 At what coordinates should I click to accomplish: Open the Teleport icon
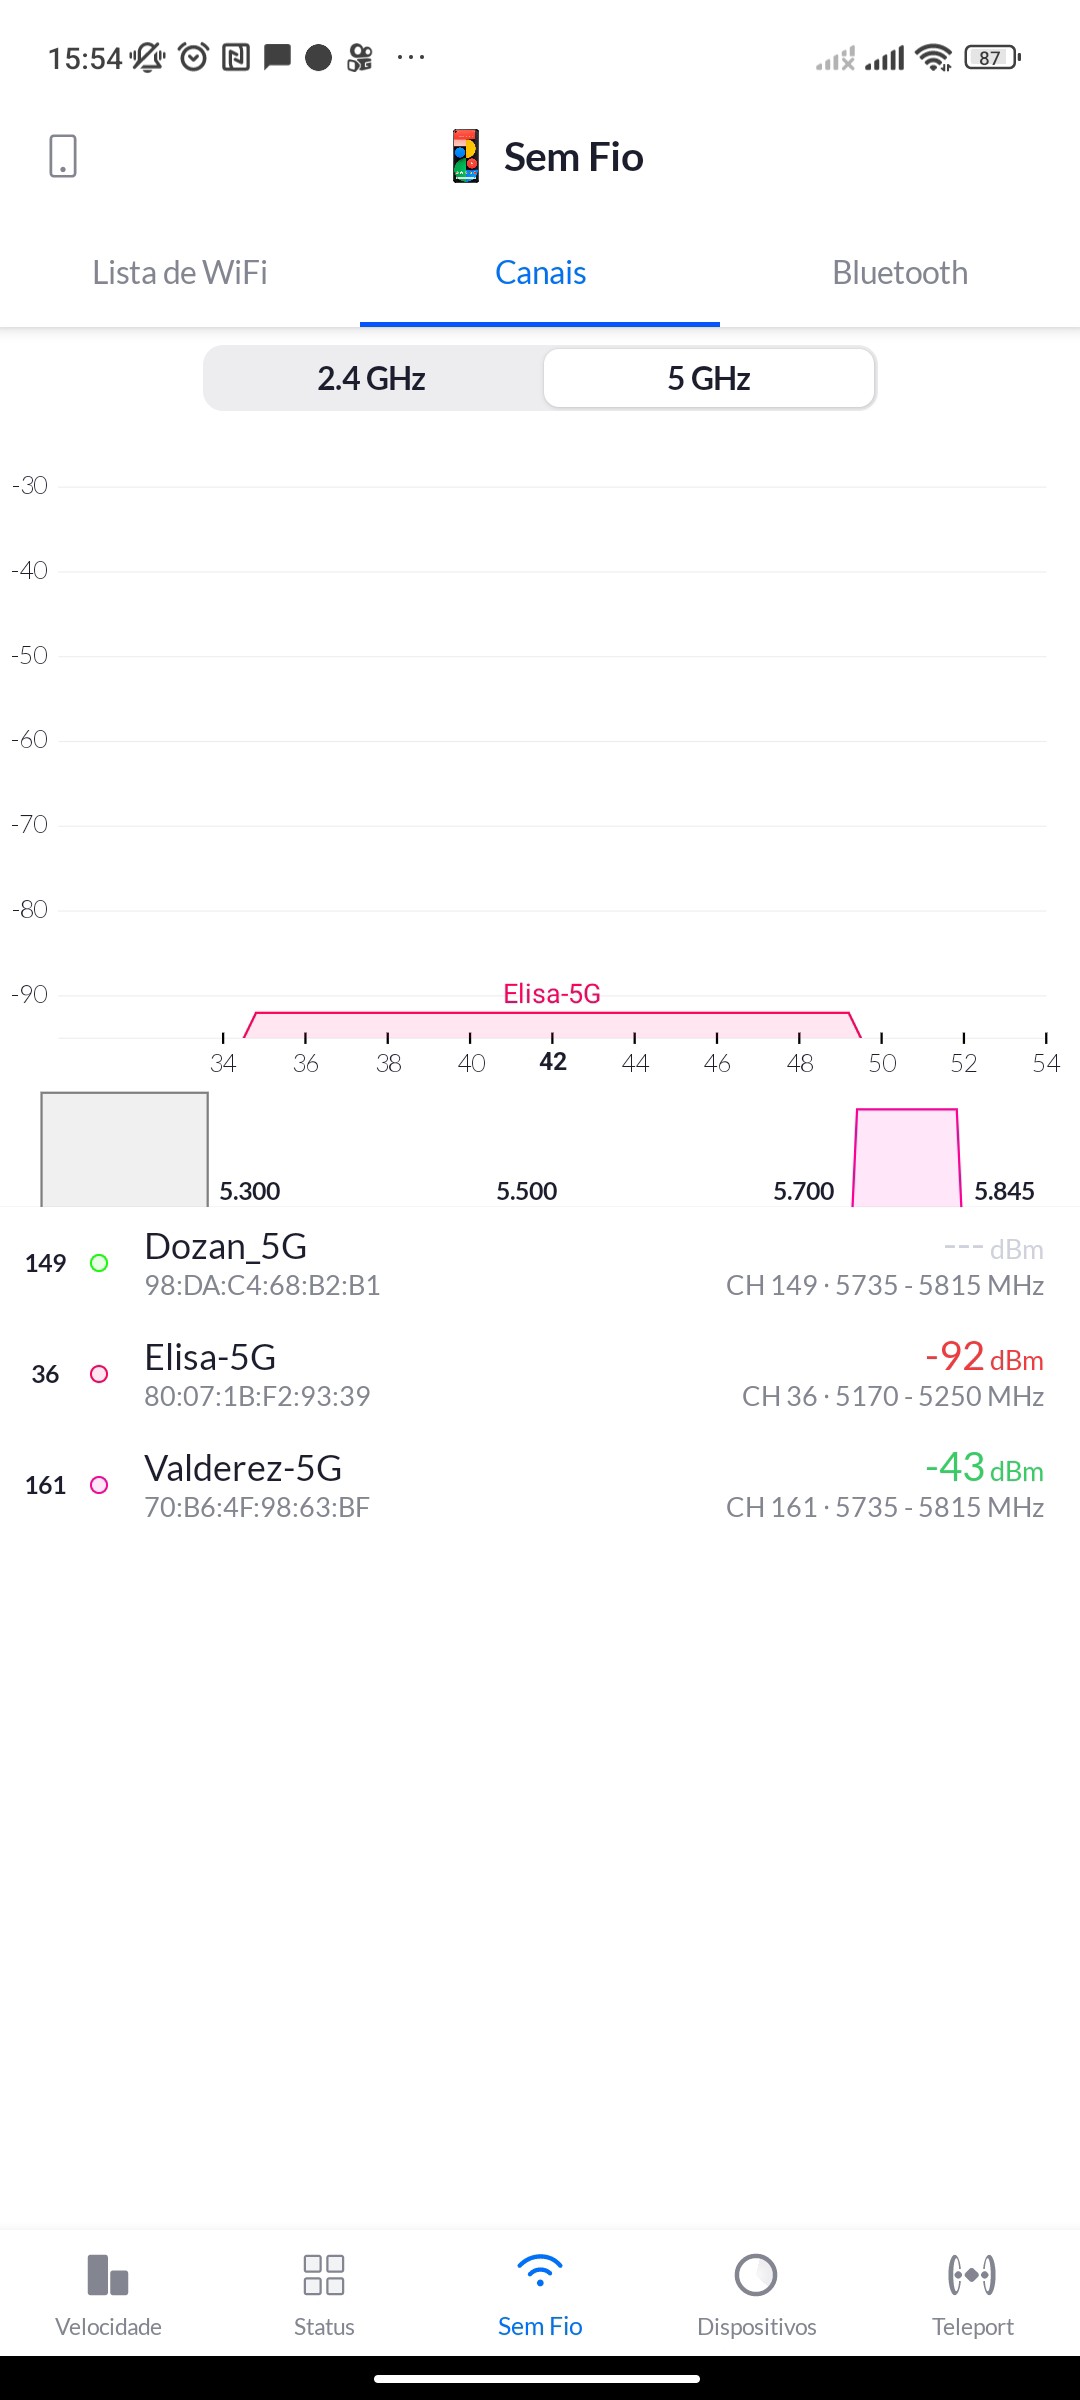click(x=972, y=2275)
